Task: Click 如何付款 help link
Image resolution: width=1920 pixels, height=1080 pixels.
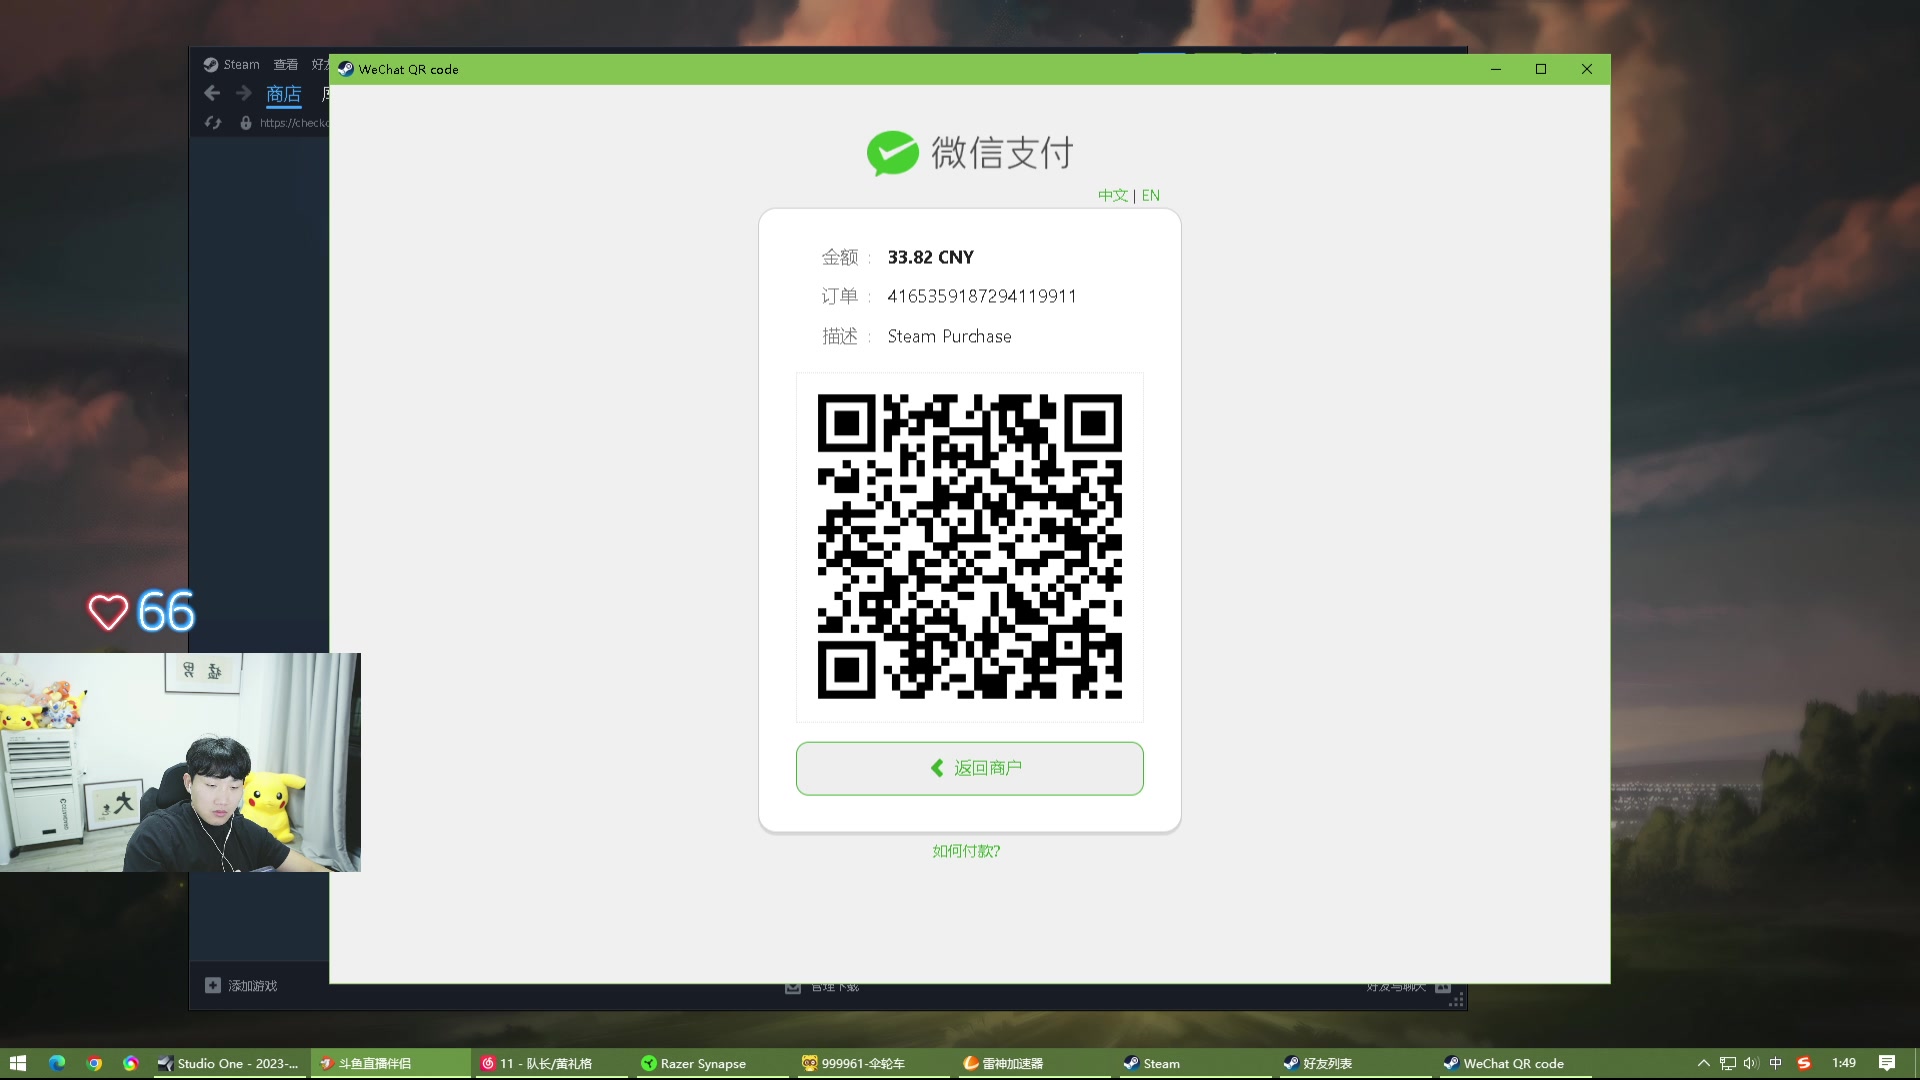Action: [x=965, y=851]
